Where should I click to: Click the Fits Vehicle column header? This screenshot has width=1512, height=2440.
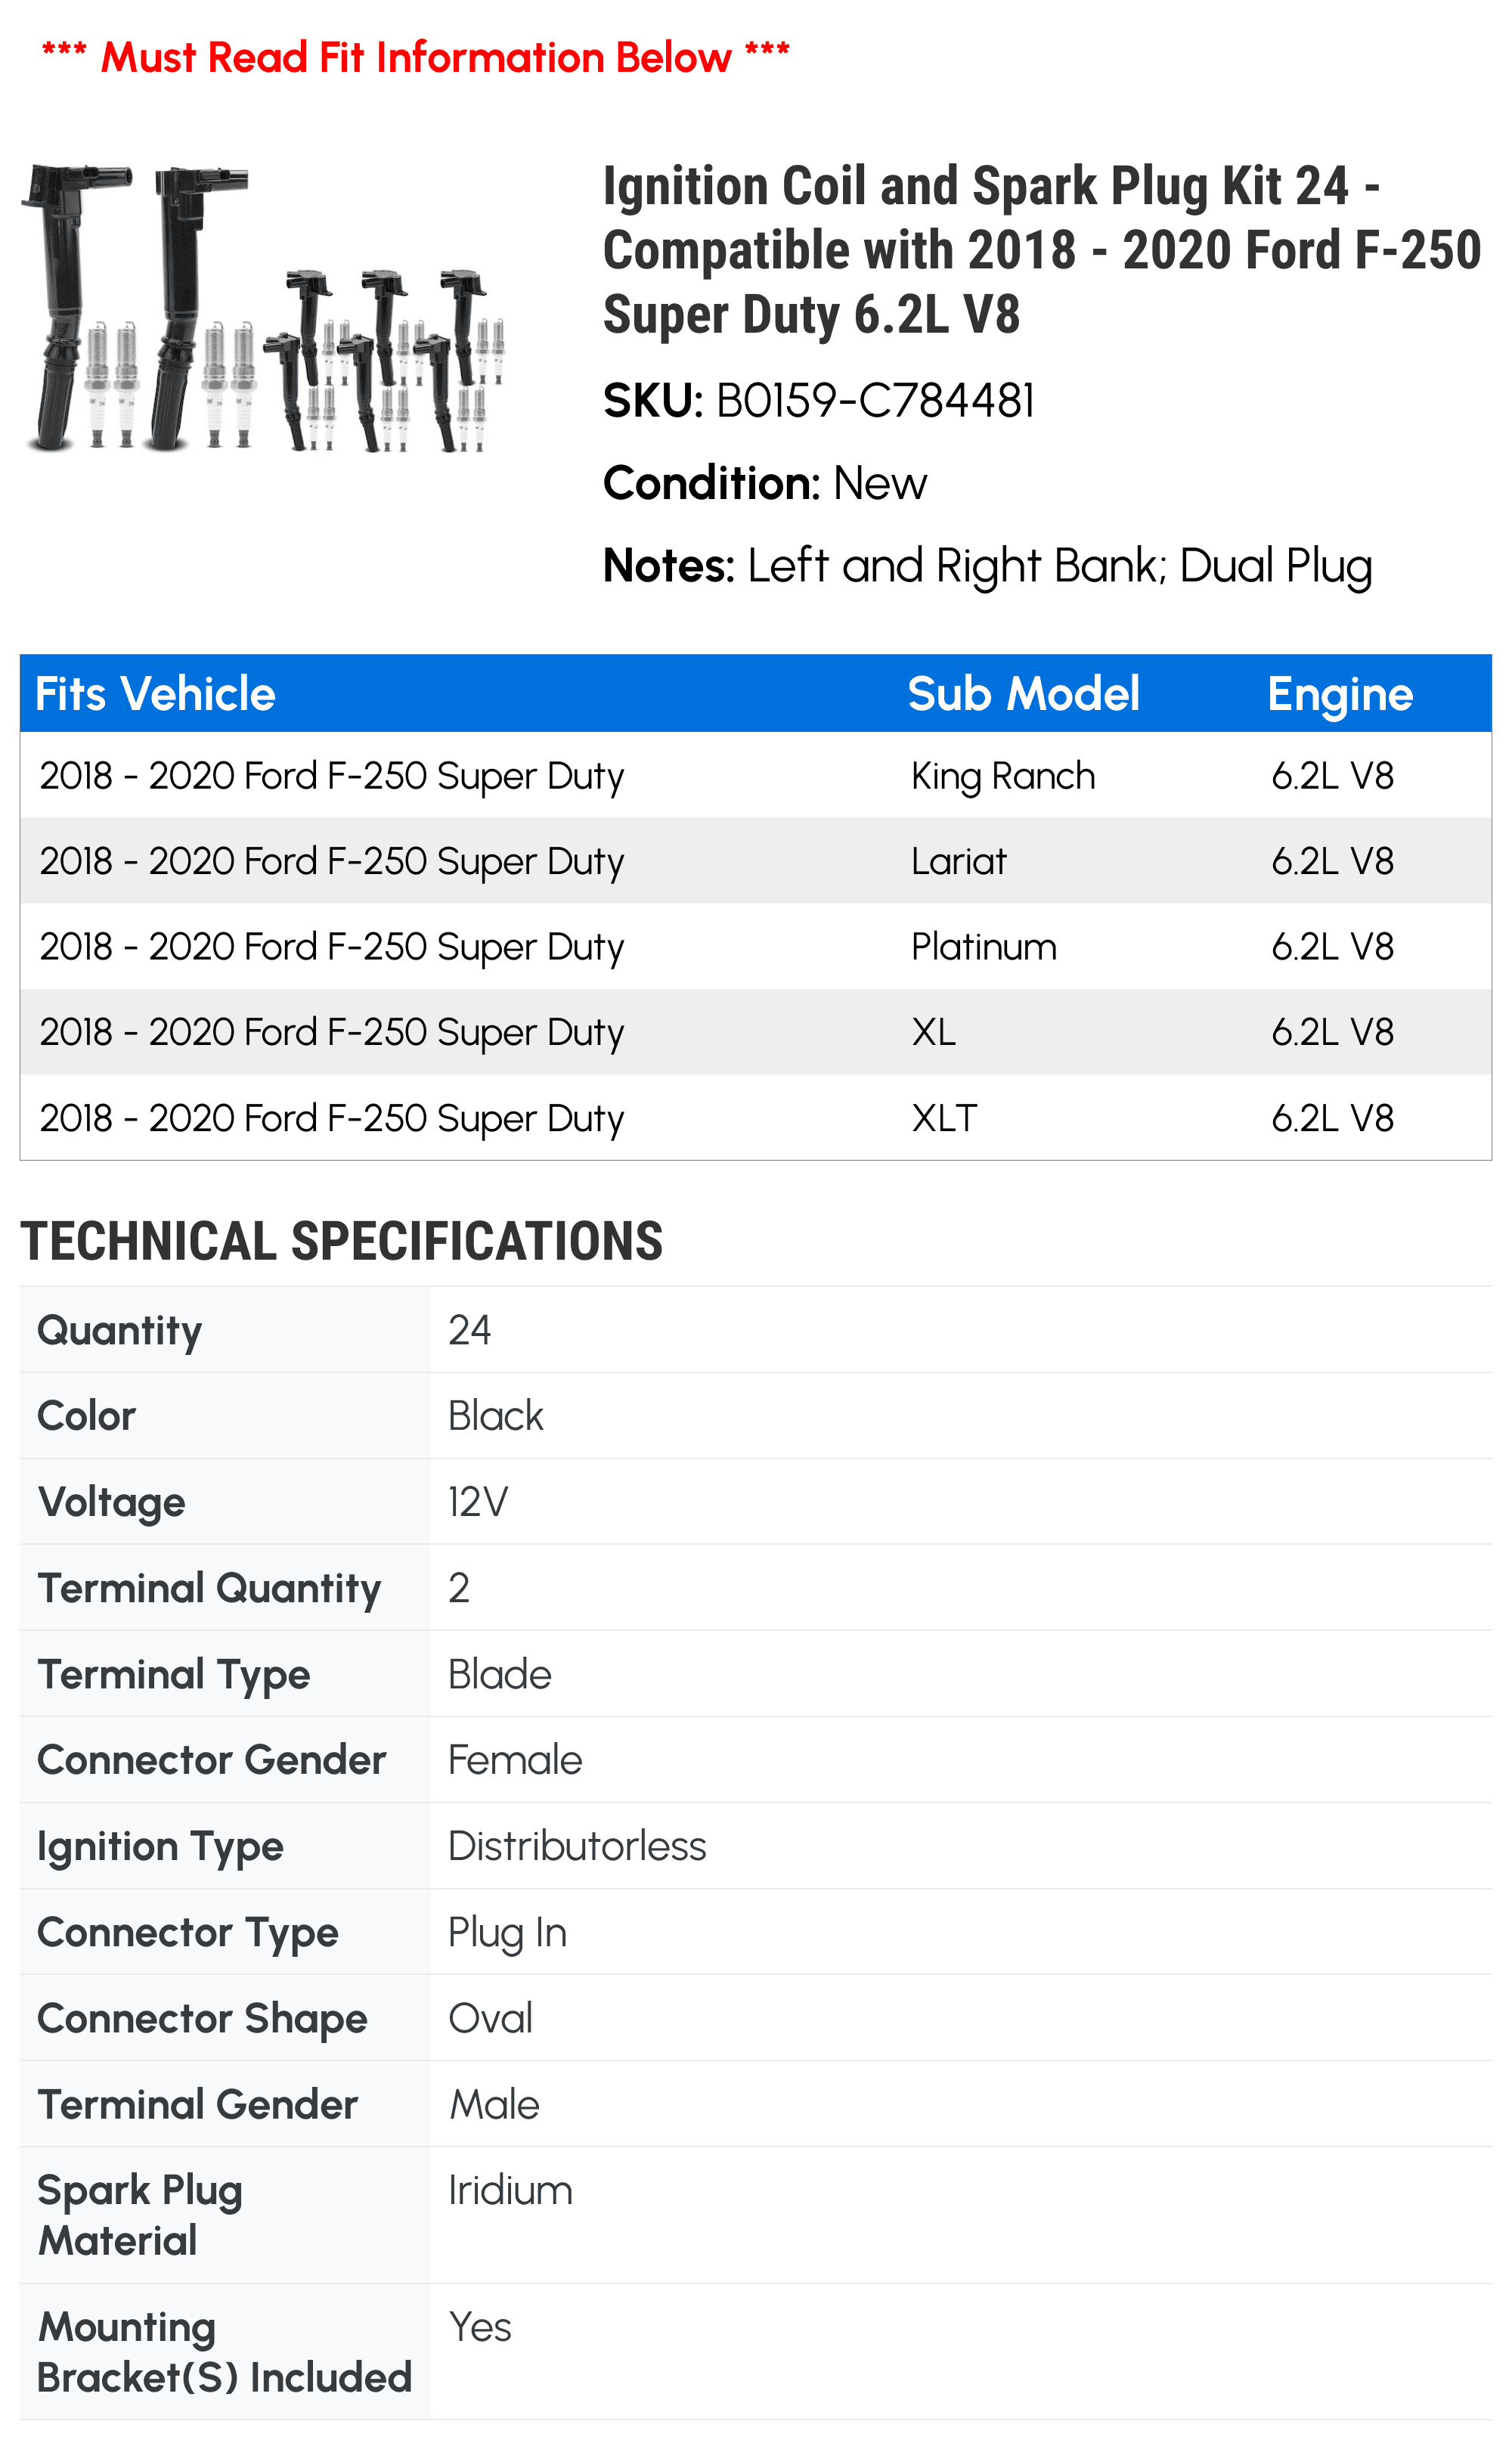[155, 694]
